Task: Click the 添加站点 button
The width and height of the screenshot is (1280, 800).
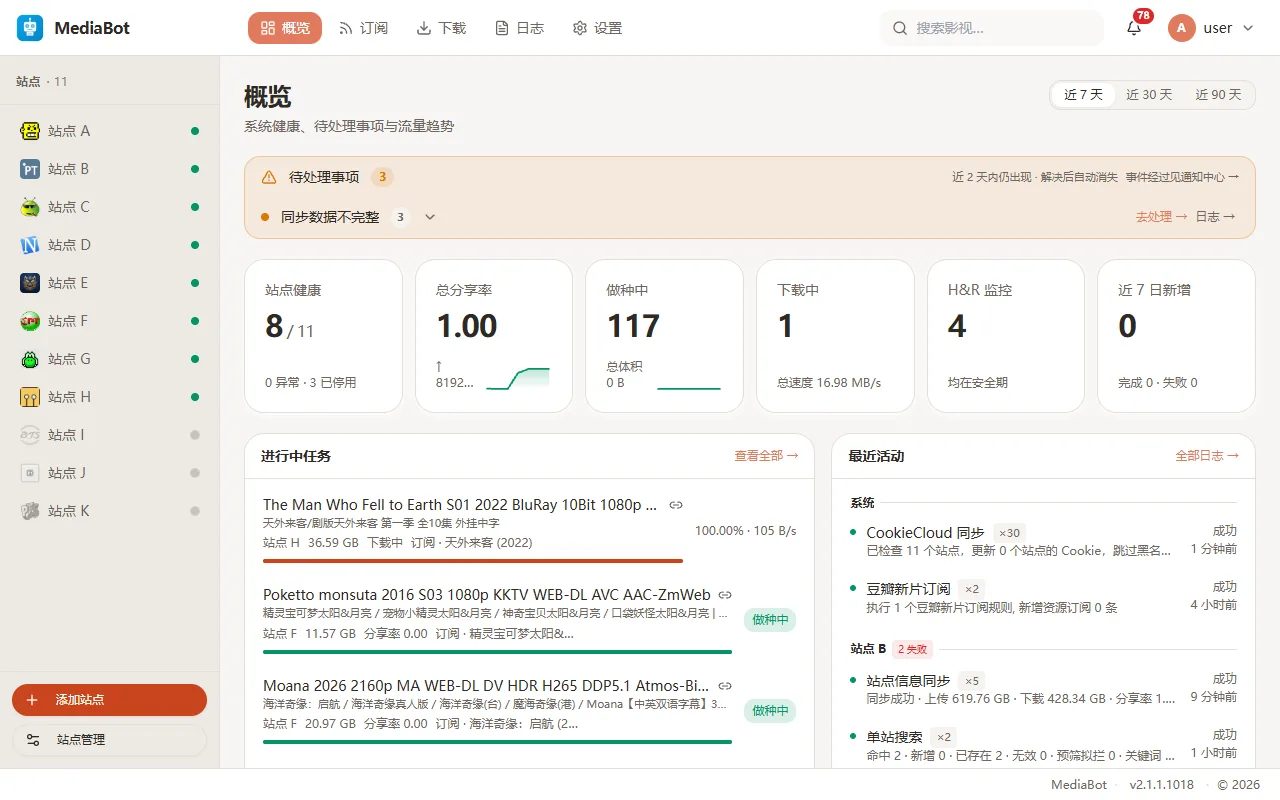Action: tap(109, 700)
